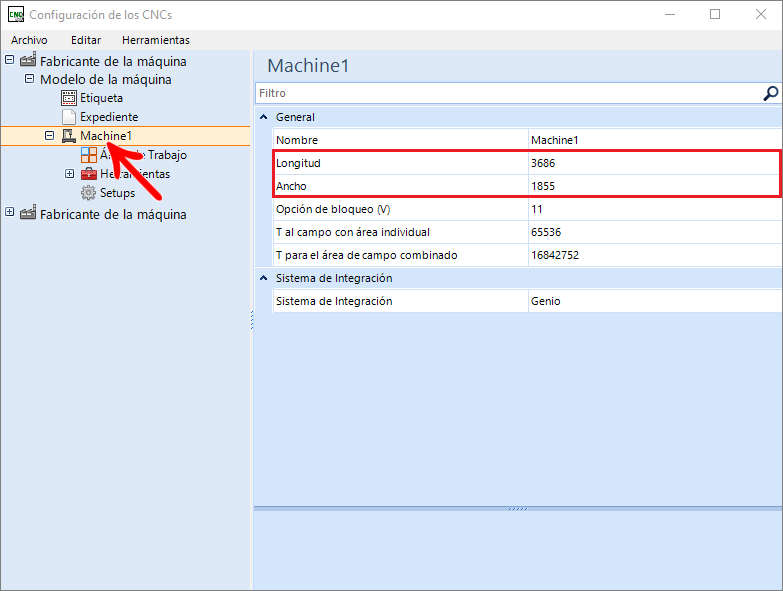Open the Editar menu
783x591 pixels.
click(86, 40)
